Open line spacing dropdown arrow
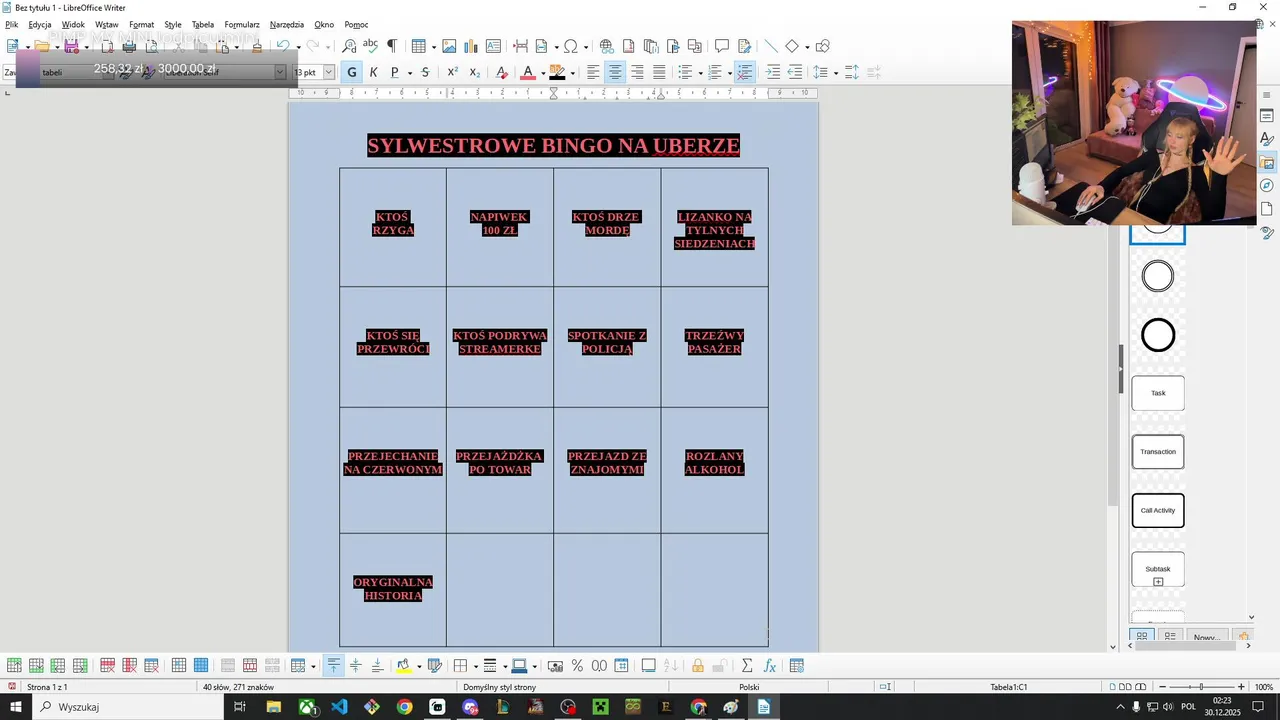1280x720 pixels. coord(835,73)
